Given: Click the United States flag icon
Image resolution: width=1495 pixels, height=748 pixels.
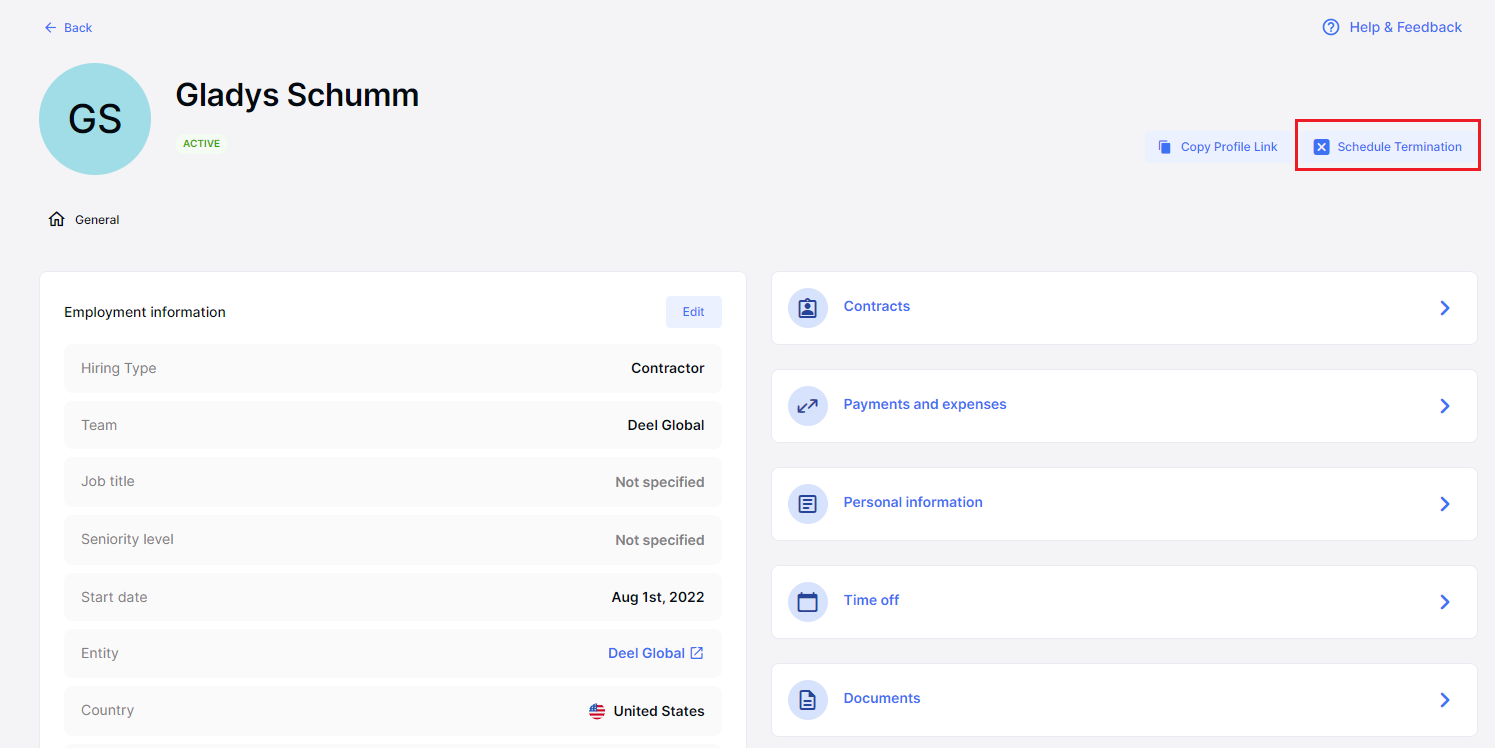Looking at the screenshot, I should click(597, 711).
